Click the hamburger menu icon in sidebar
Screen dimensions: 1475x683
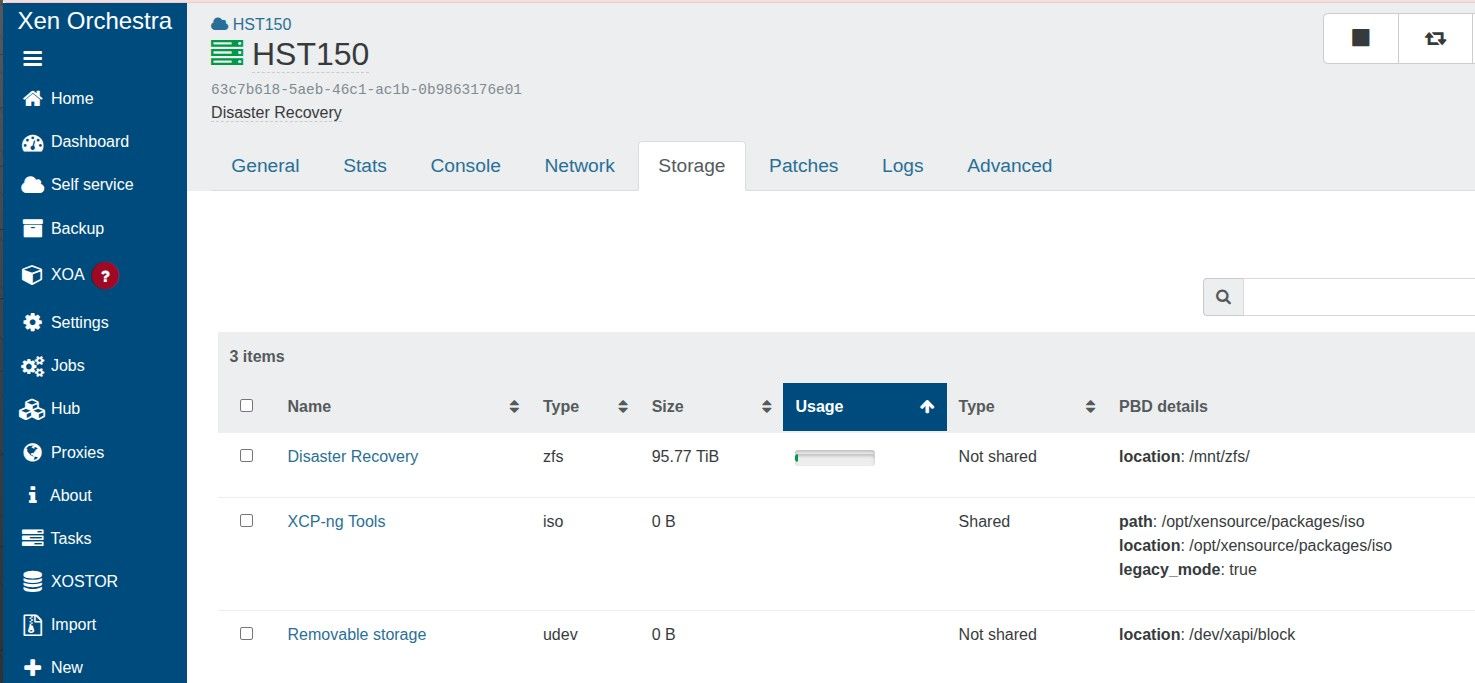click(33, 59)
